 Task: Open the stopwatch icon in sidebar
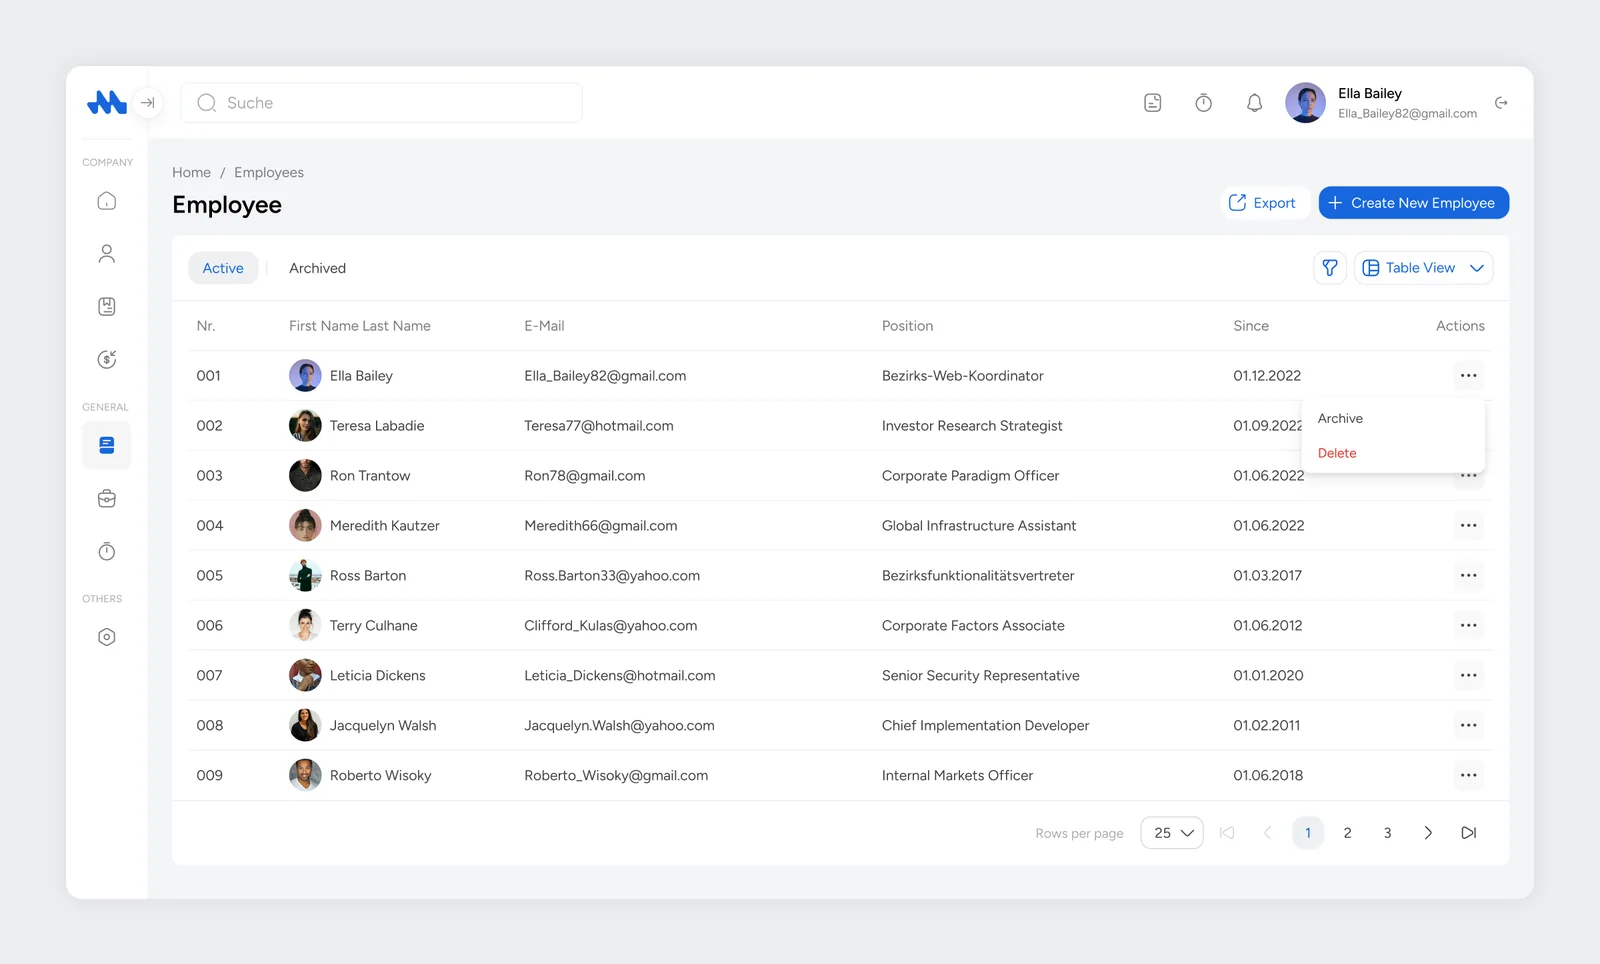pyautogui.click(x=107, y=552)
